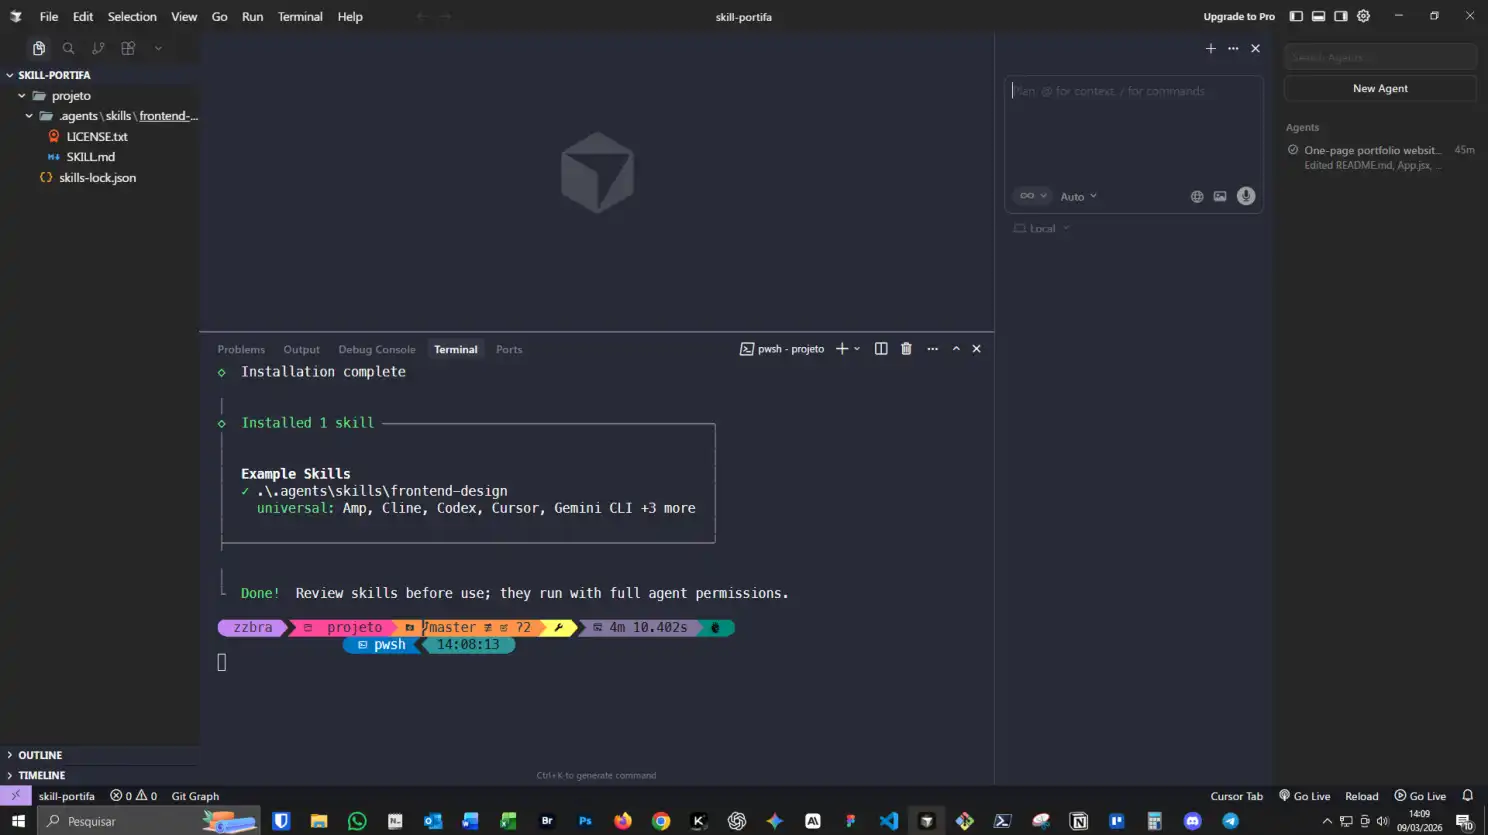Click Upgrade to Pro

coord(1238,17)
